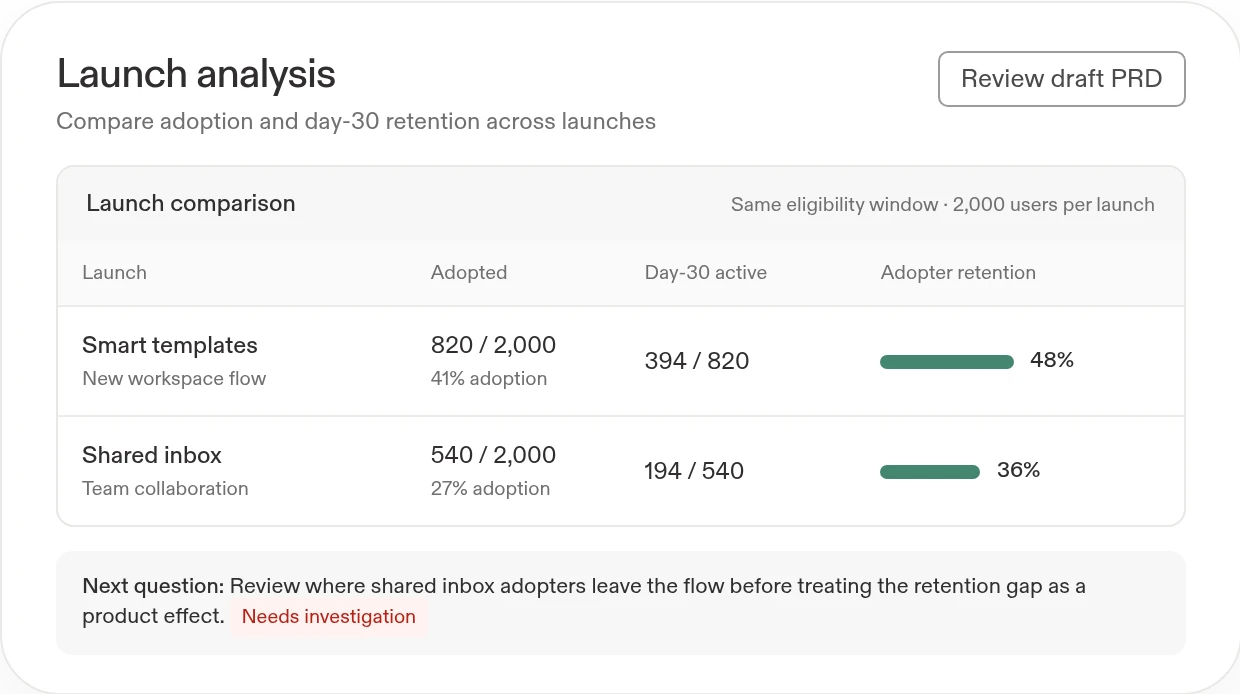Click the Adopted column header

point(469,273)
